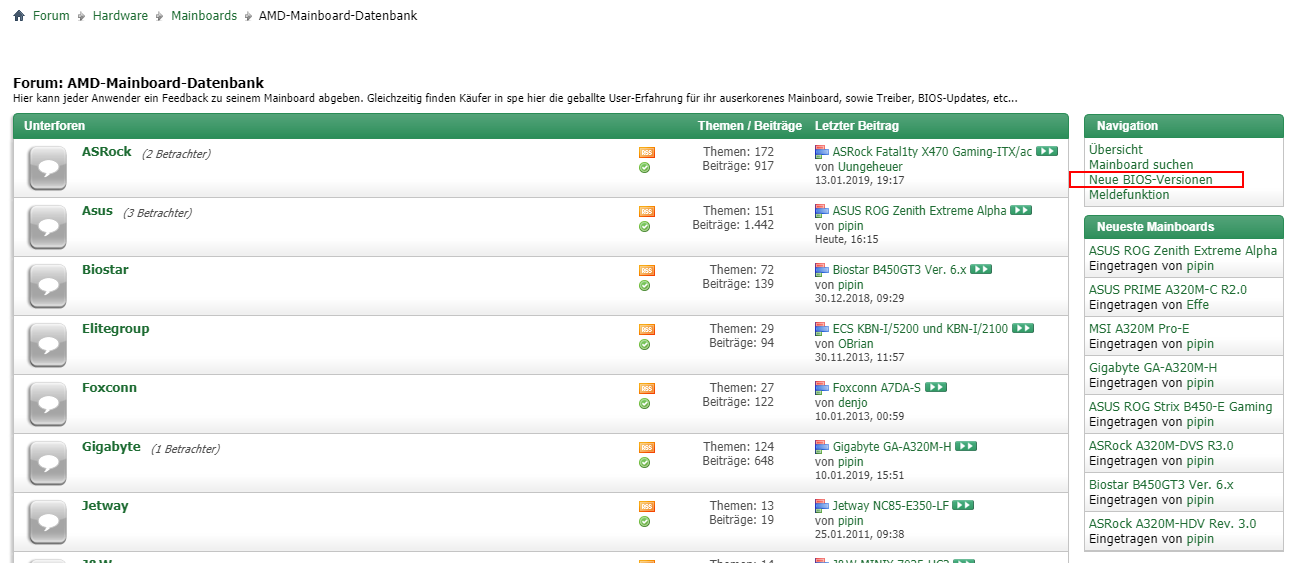Go to last post arrow for ASRock Fatal1ty X470
1293x563 pixels.
click(x=1047, y=152)
